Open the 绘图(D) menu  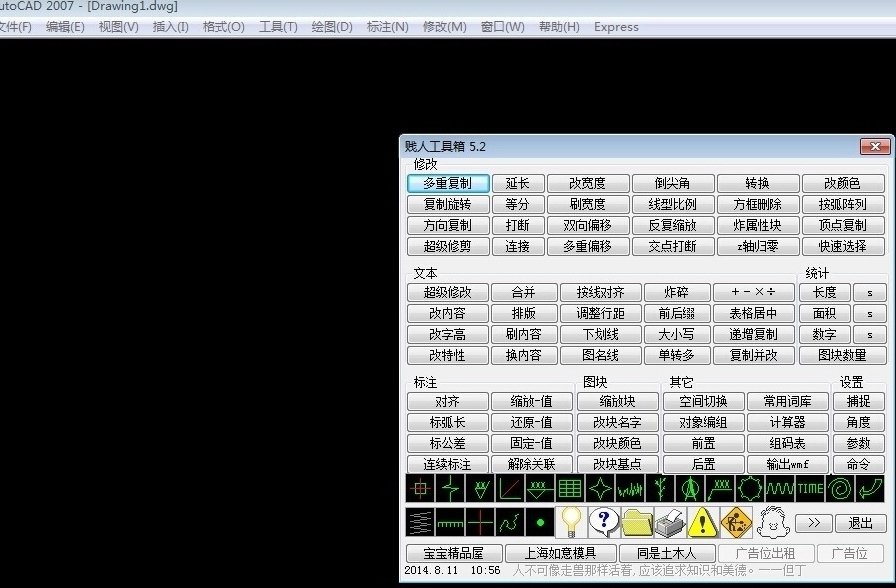coord(331,27)
